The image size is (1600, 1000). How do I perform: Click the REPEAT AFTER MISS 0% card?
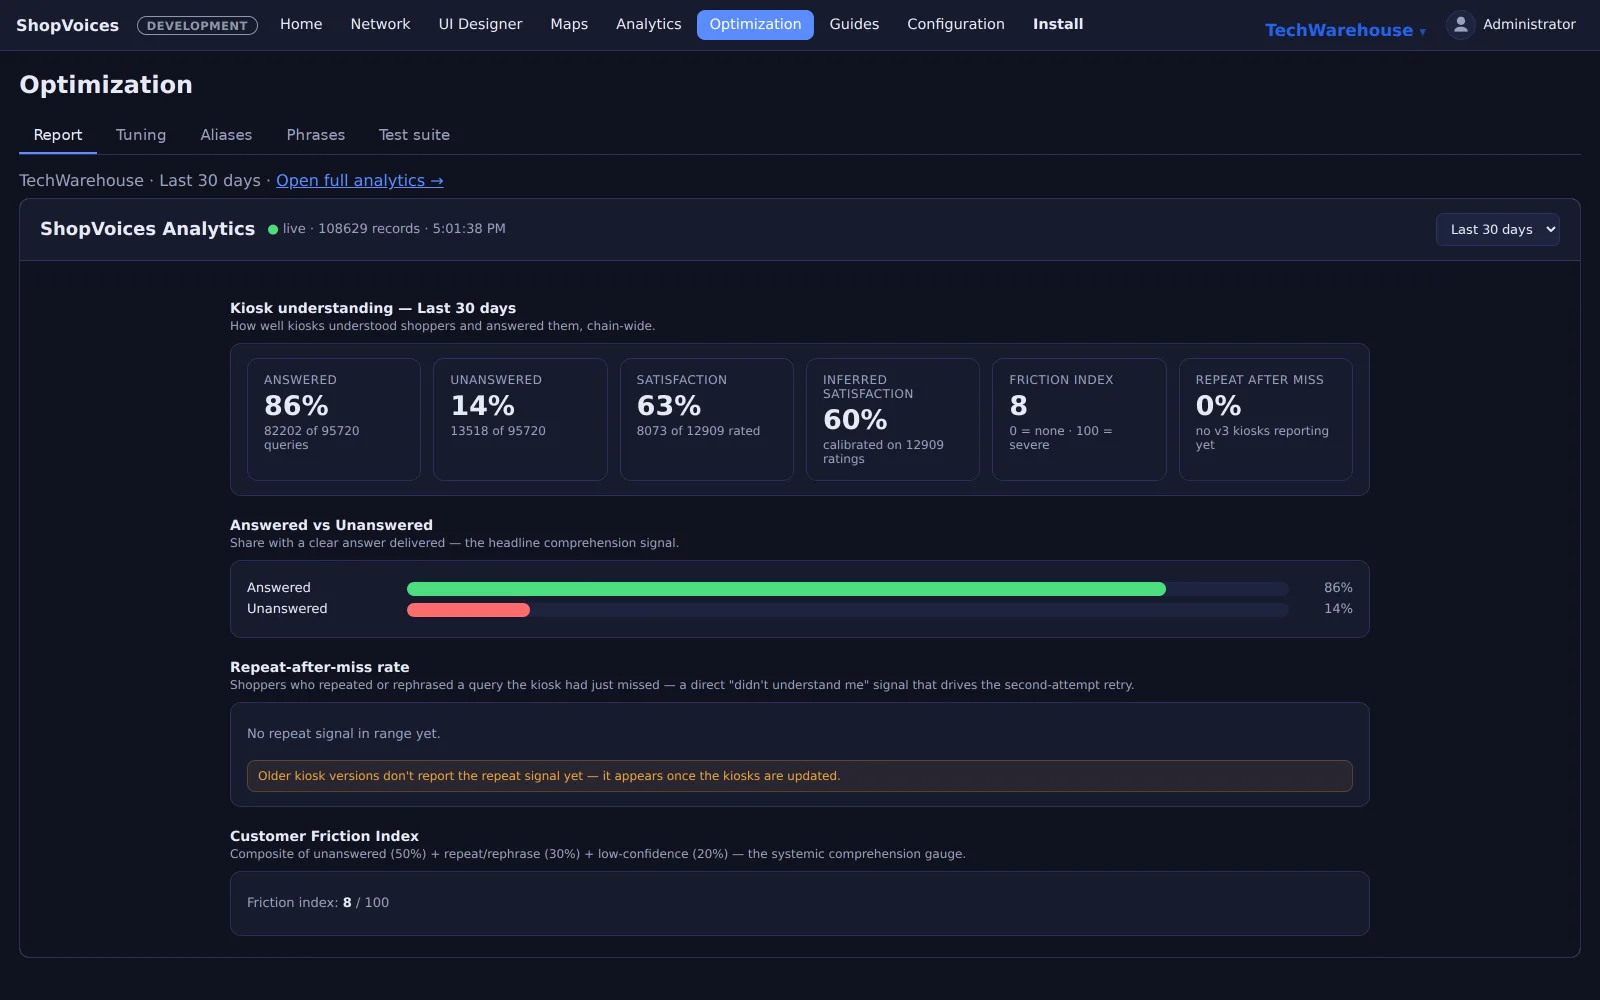point(1266,419)
